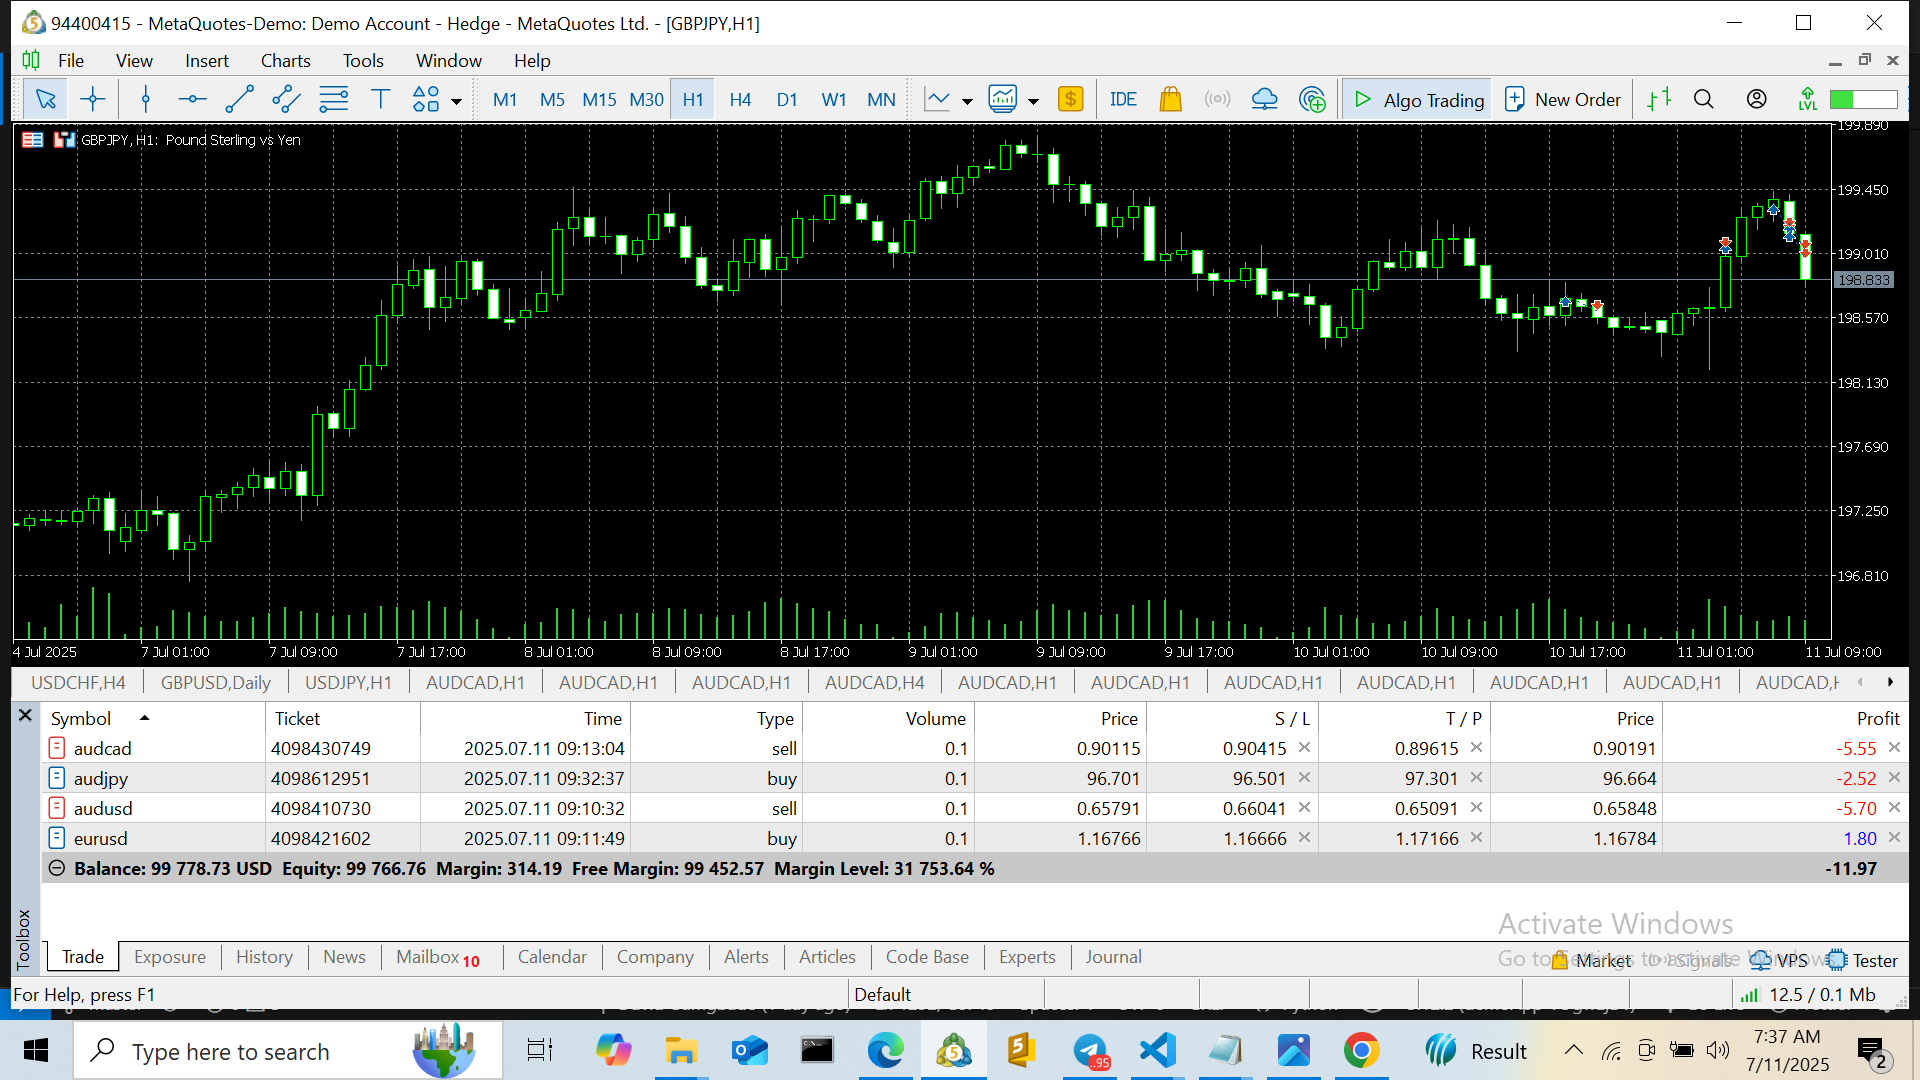Select the text label tool
1920x1080 pixels.
[380, 99]
